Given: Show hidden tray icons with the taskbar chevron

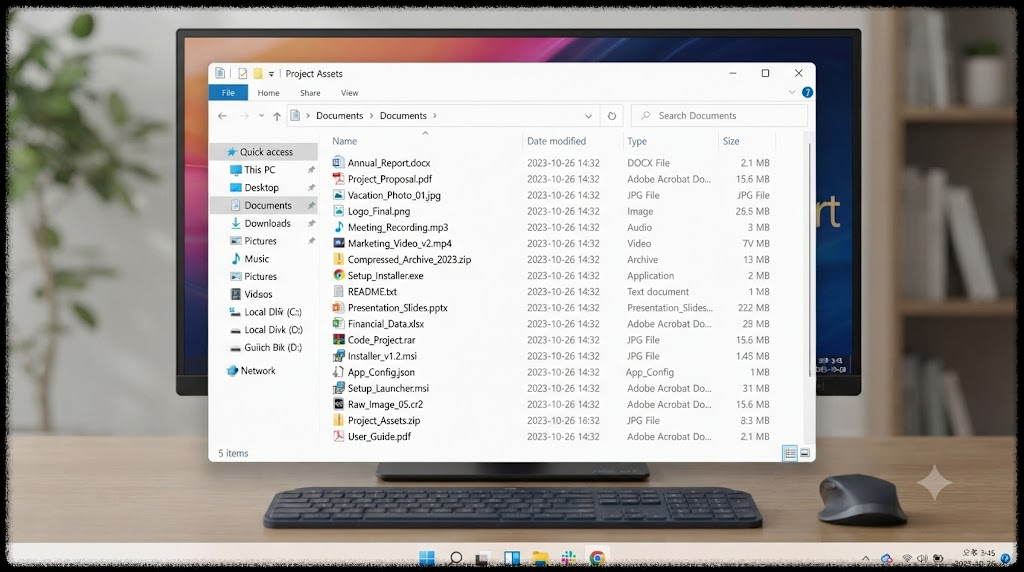Looking at the screenshot, I should tap(866, 558).
